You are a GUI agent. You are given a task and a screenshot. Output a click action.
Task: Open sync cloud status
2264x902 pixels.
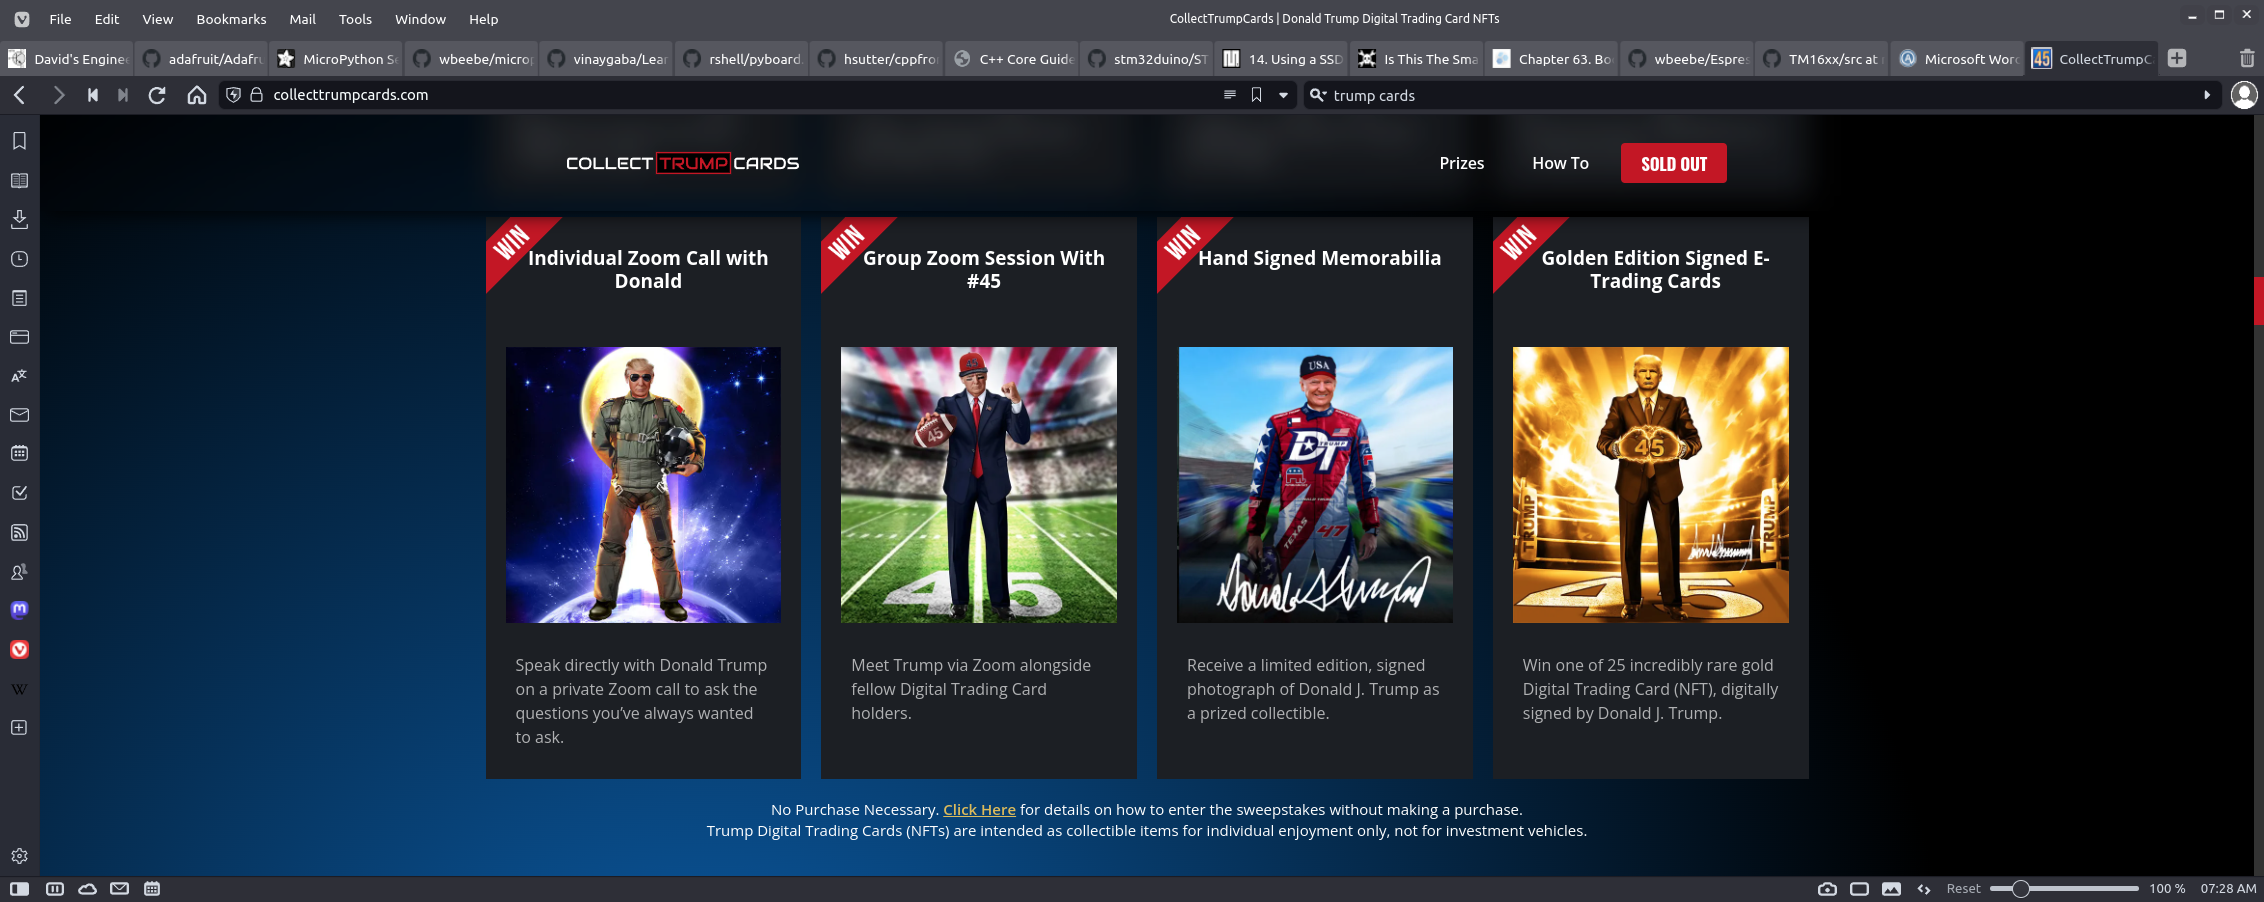[x=87, y=889]
